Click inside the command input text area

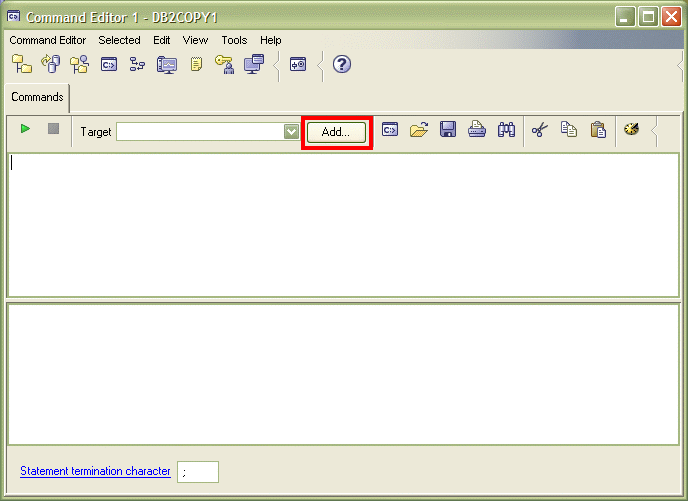click(x=344, y=225)
